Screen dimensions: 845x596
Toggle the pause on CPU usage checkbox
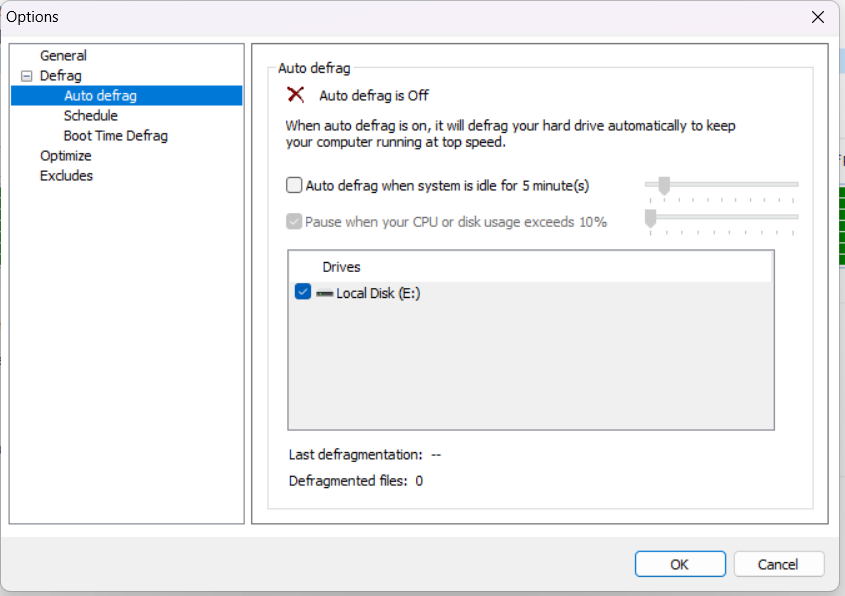[x=294, y=222]
